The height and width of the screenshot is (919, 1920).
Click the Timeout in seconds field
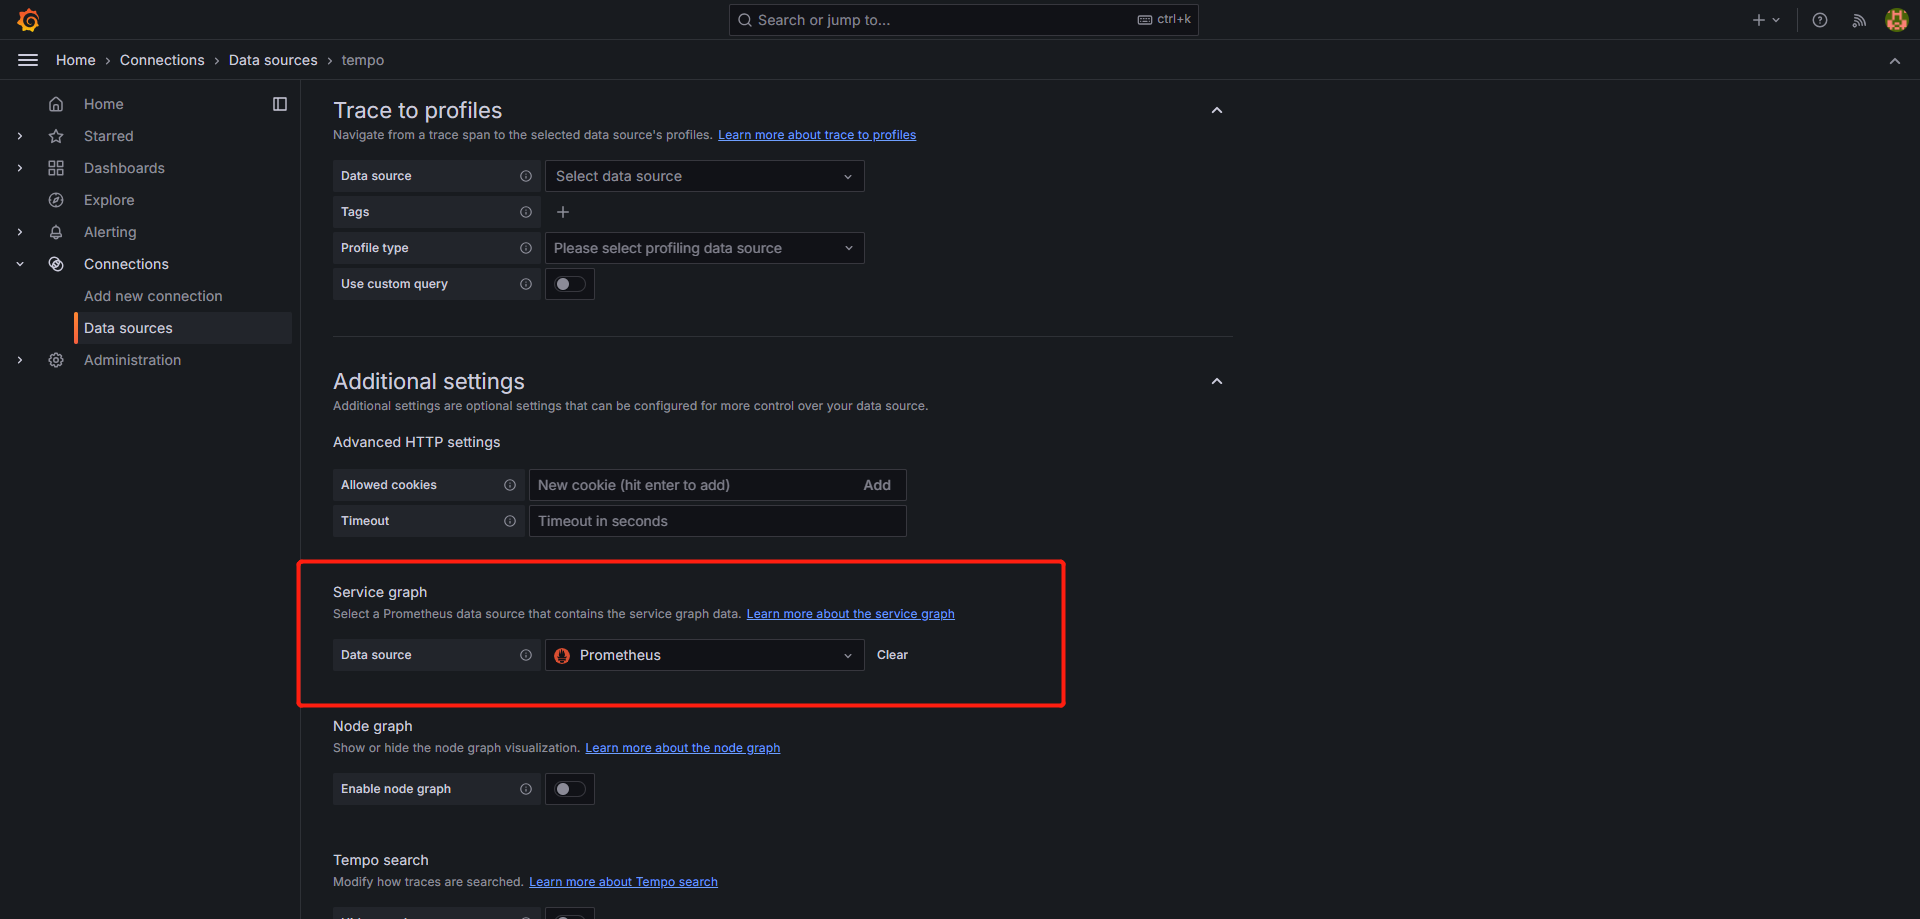click(717, 521)
